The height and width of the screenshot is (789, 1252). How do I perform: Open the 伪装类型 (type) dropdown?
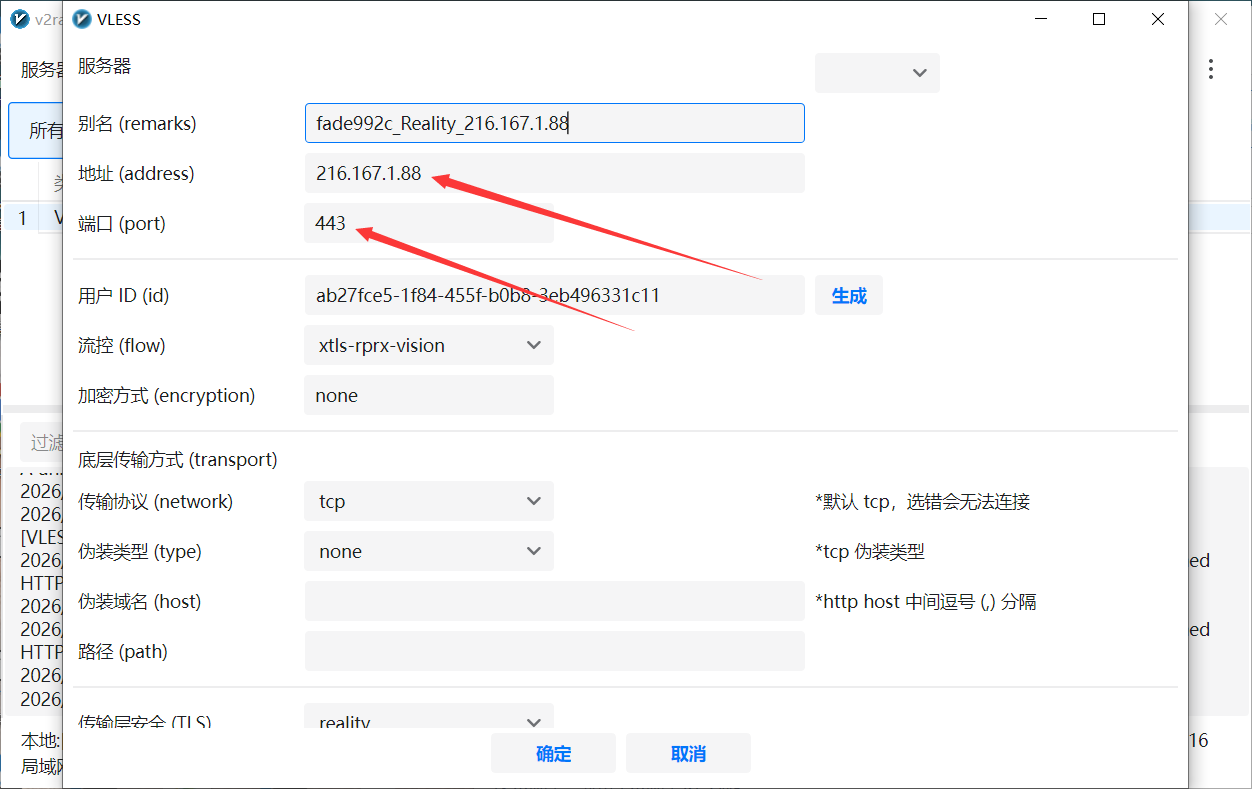pos(429,551)
